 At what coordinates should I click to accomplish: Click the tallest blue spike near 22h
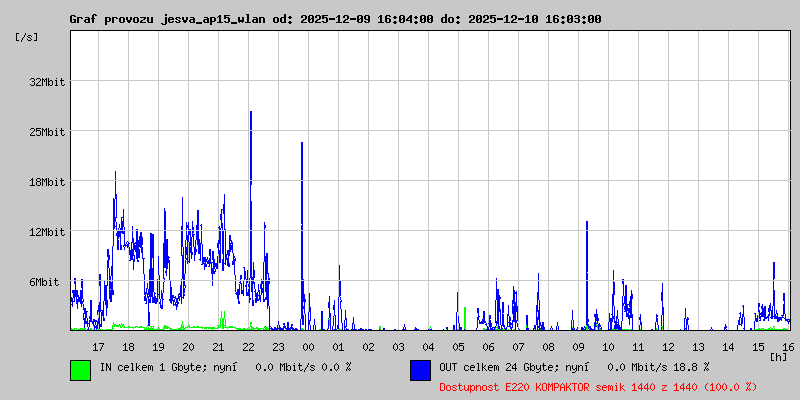pyautogui.click(x=251, y=204)
